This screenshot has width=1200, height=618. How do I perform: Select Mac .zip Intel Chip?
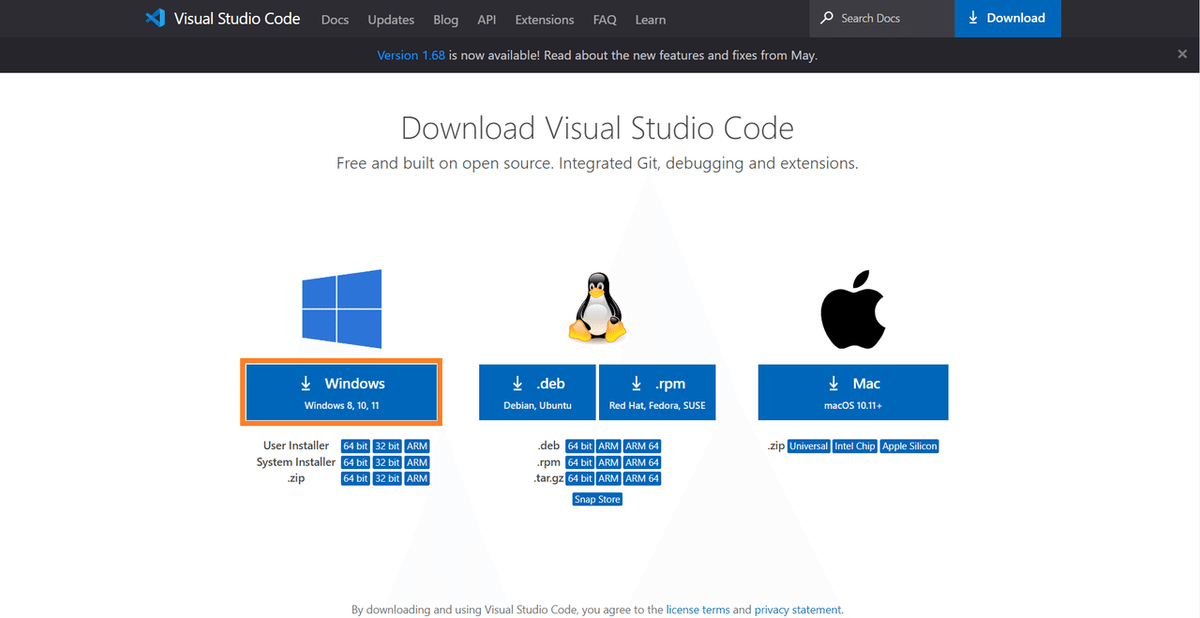(x=855, y=446)
